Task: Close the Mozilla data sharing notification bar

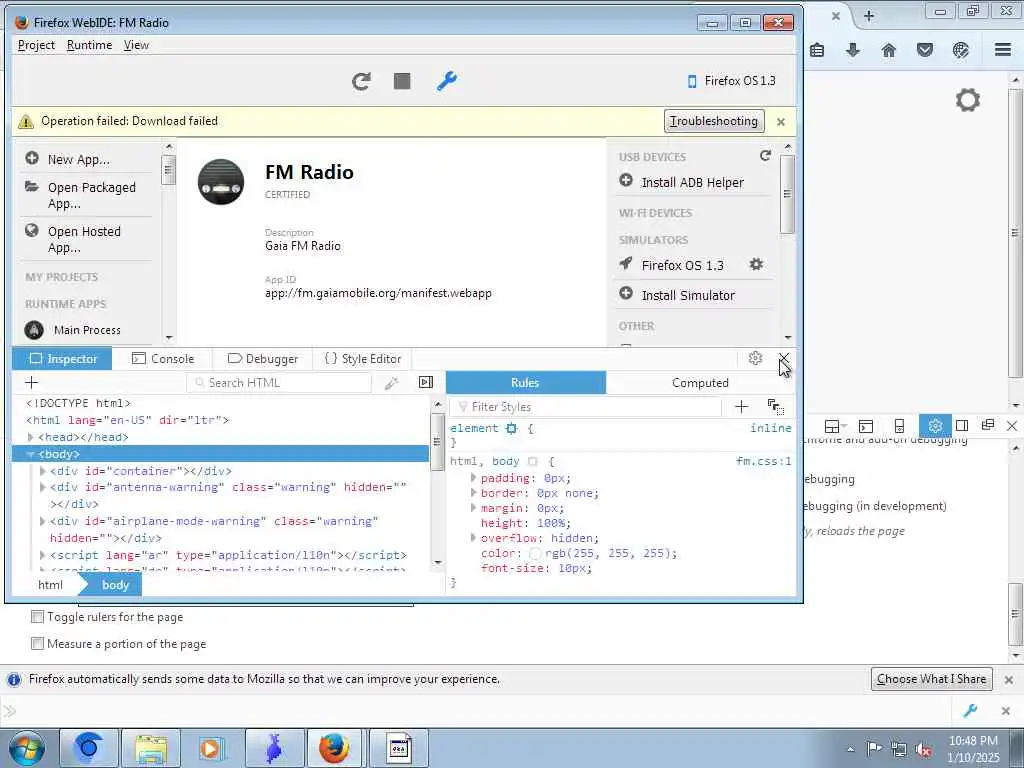Action: pos(1009,680)
